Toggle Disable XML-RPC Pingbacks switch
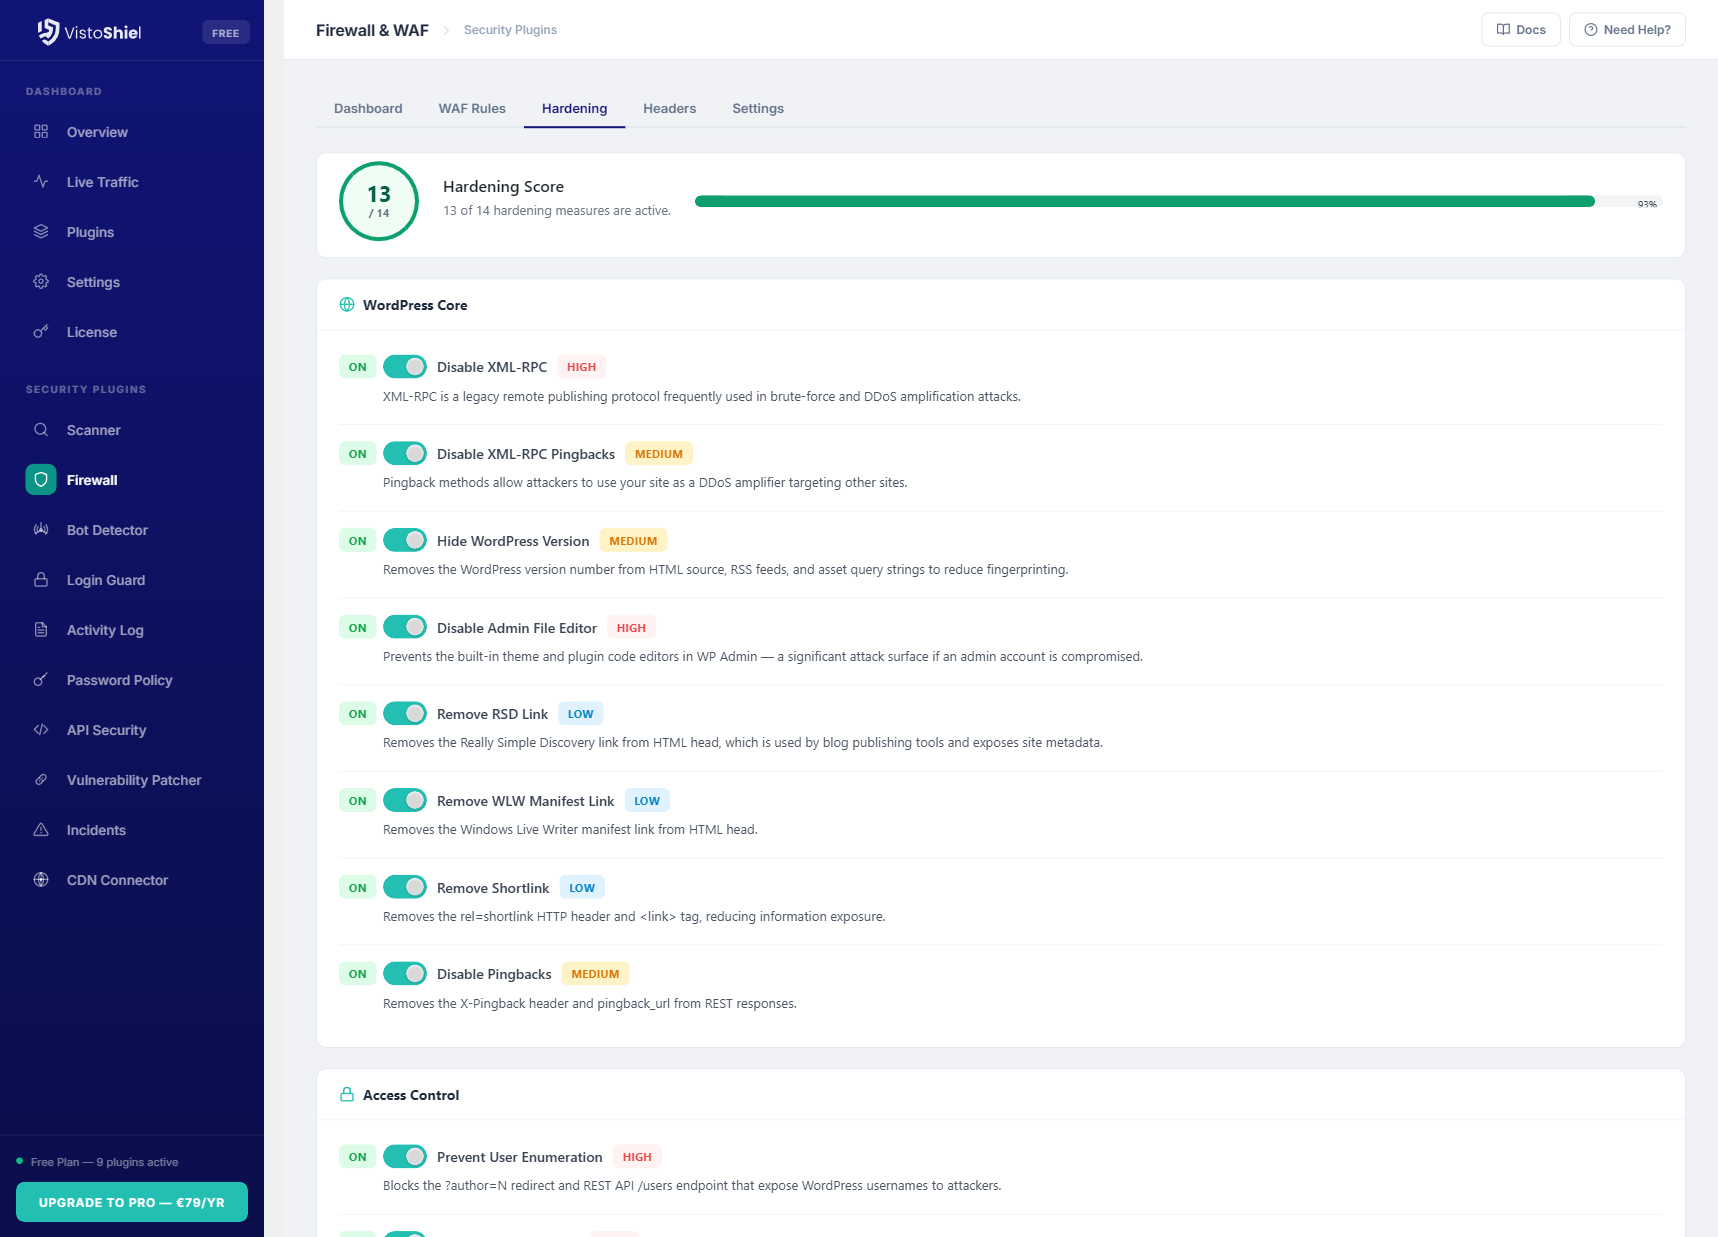1718x1237 pixels. (x=405, y=453)
